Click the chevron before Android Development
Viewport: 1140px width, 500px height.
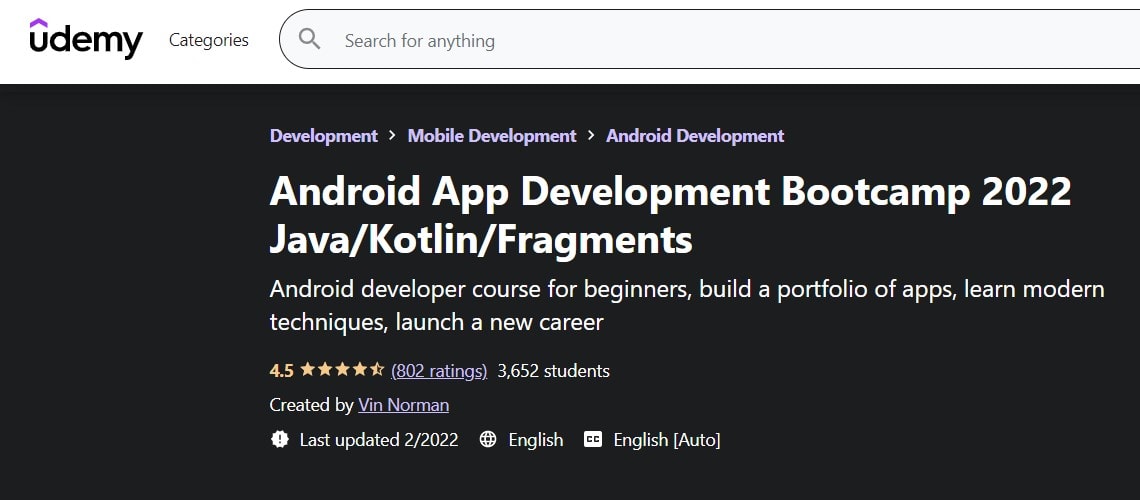[x=592, y=135]
